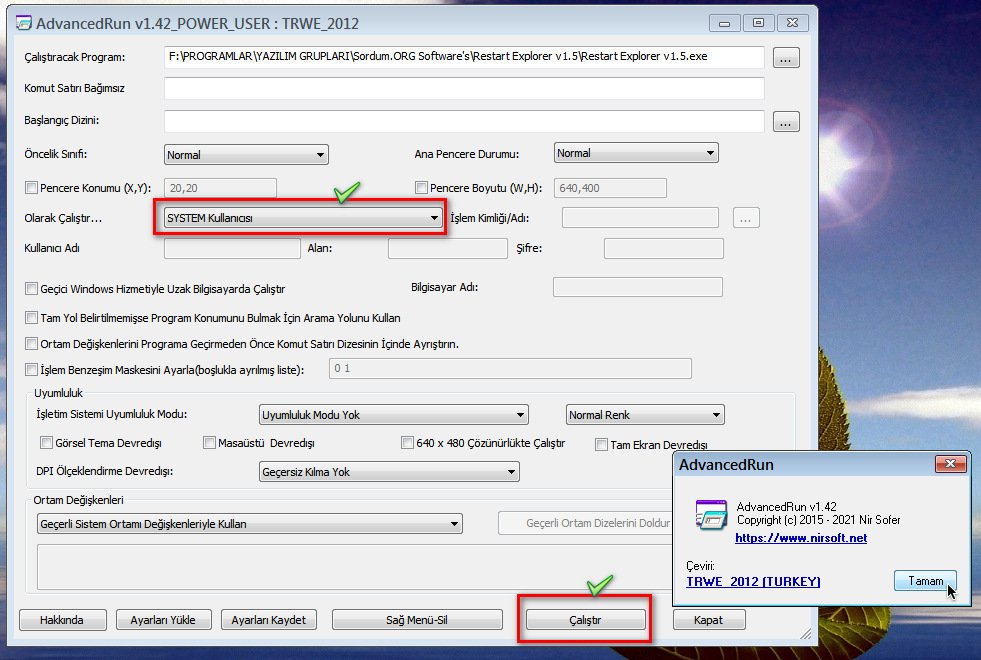Click the Kullanıcı Adı input field
This screenshot has height=660, width=981.
pyautogui.click(x=232, y=248)
